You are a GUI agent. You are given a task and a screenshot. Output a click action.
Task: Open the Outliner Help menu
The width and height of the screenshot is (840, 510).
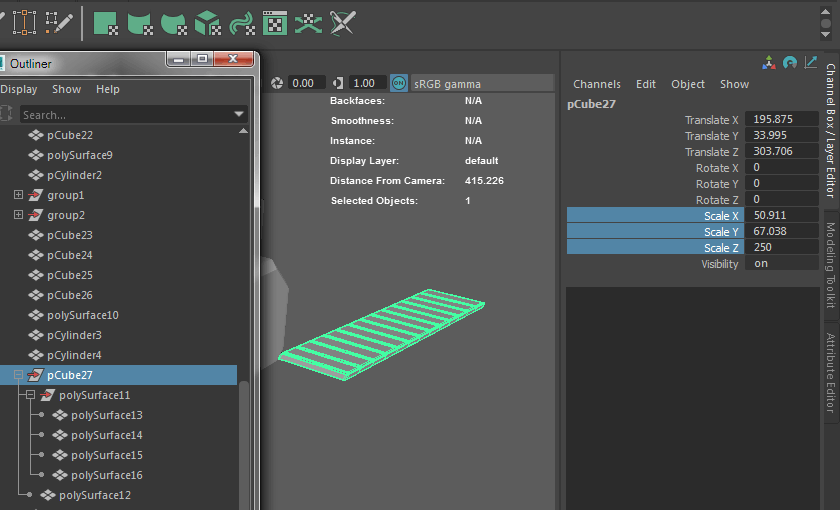[108, 89]
